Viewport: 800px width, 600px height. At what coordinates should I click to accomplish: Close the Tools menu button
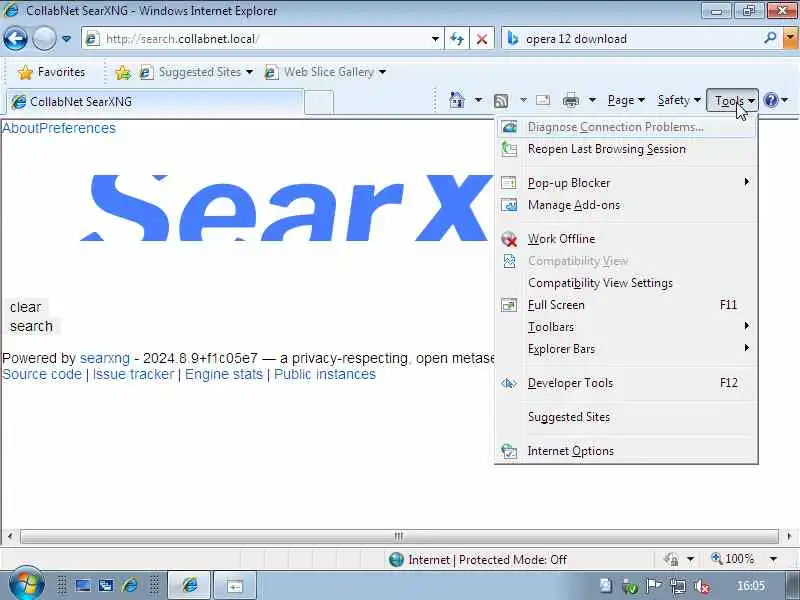point(733,101)
